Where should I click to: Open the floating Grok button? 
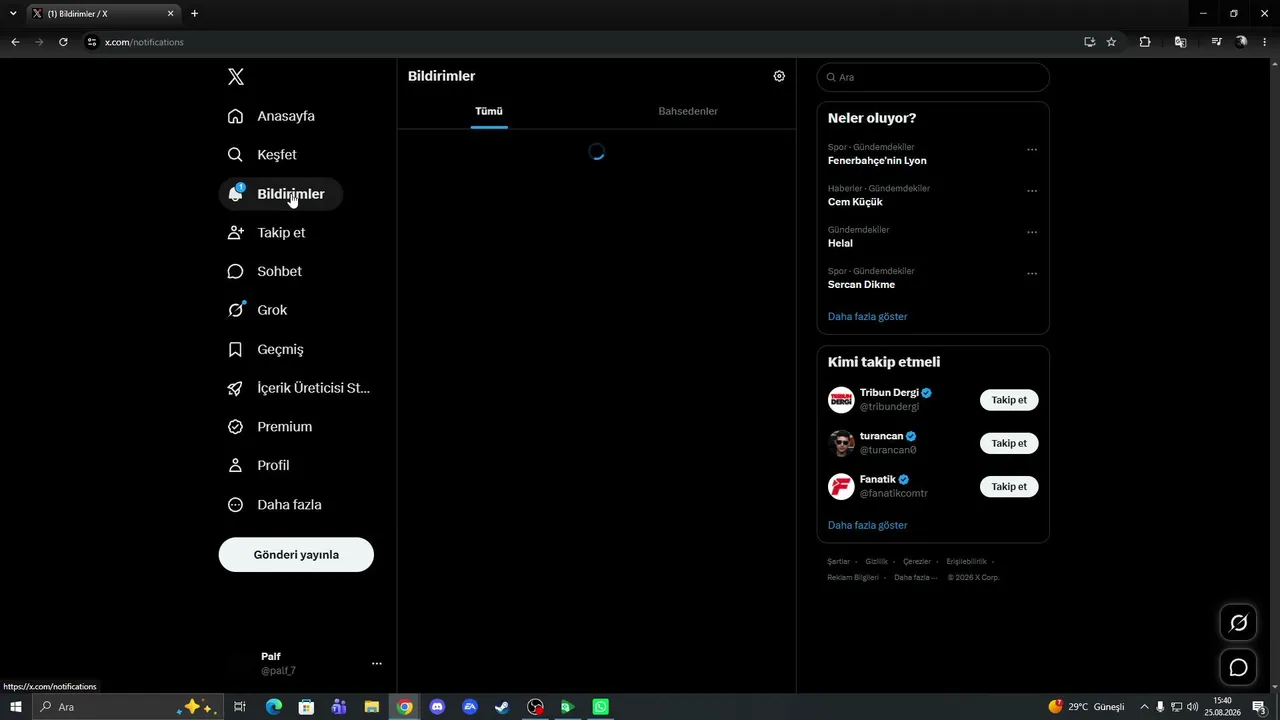pyautogui.click(x=1238, y=623)
